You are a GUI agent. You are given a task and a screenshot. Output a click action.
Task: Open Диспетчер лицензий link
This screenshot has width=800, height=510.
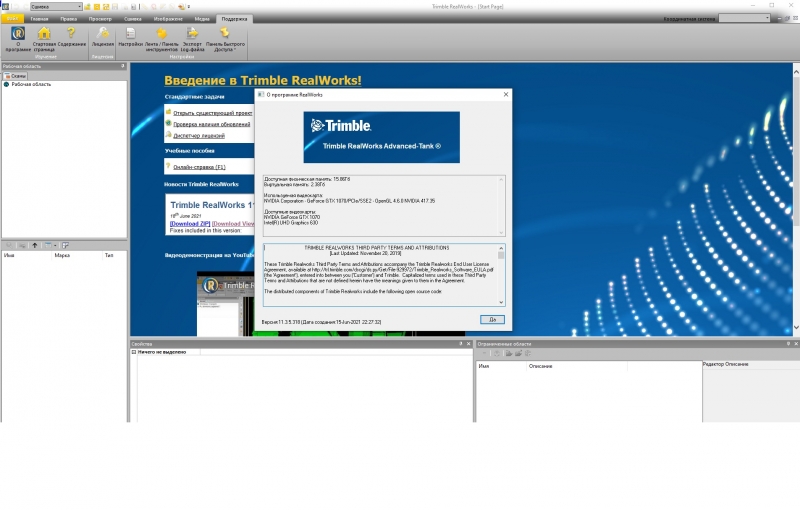(199, 136)
